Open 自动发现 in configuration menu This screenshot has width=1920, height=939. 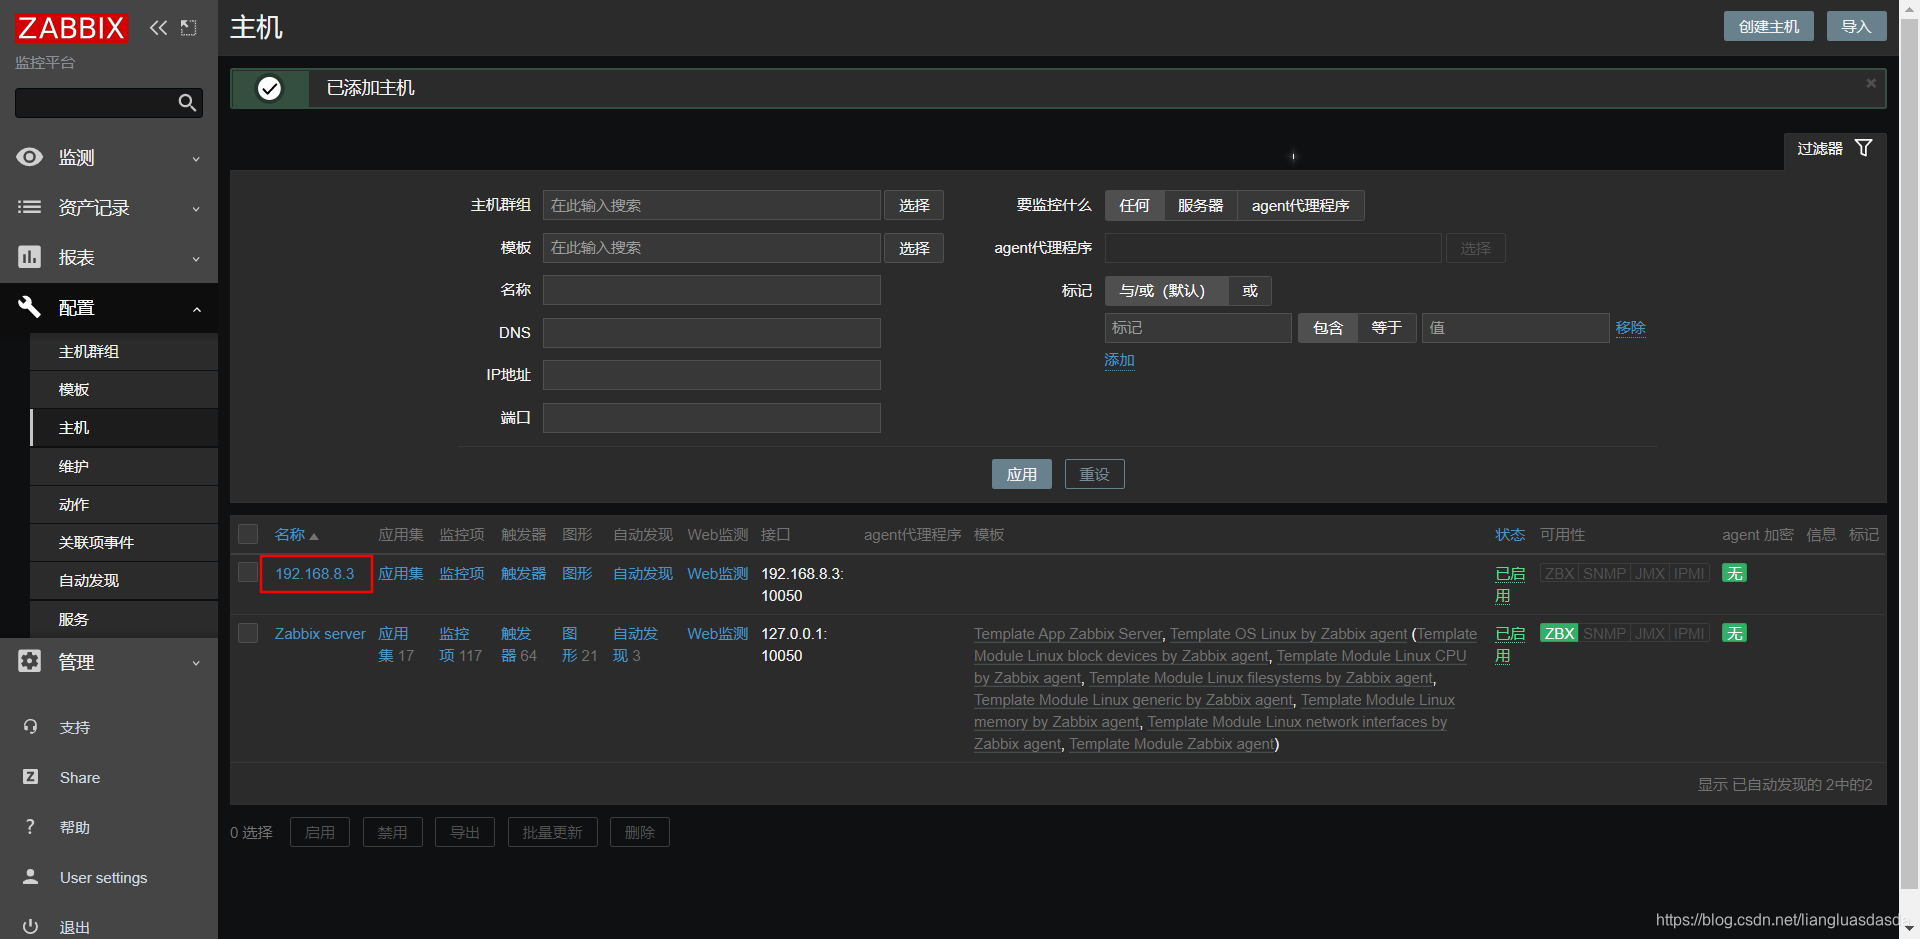coord(124,580)
